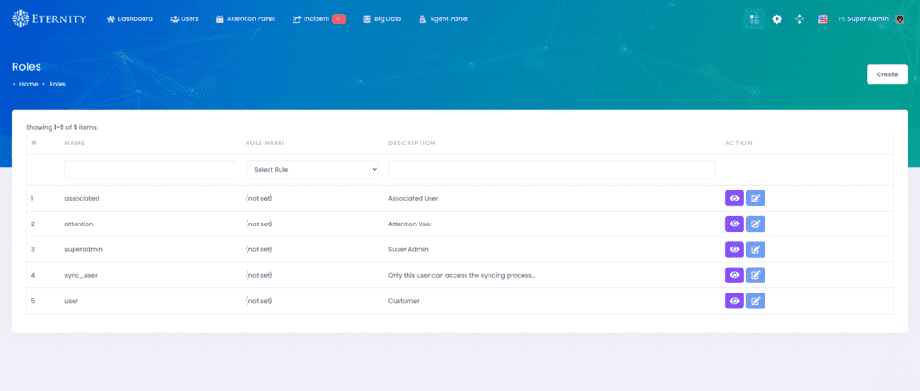Click the 'sync_user' name cell

(81, 275)
